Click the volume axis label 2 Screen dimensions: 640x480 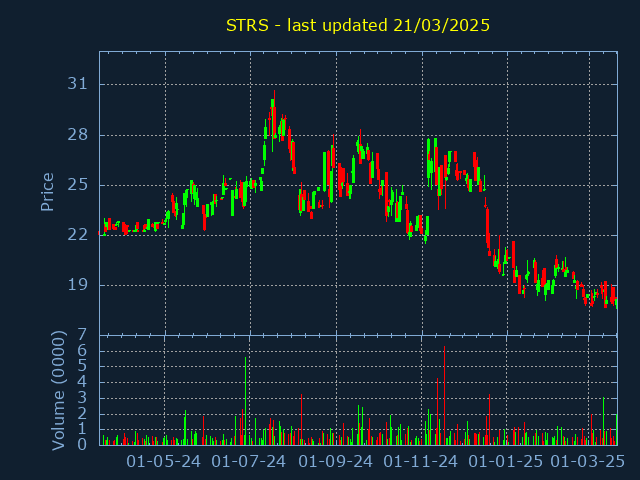click(x=82, y=413)
